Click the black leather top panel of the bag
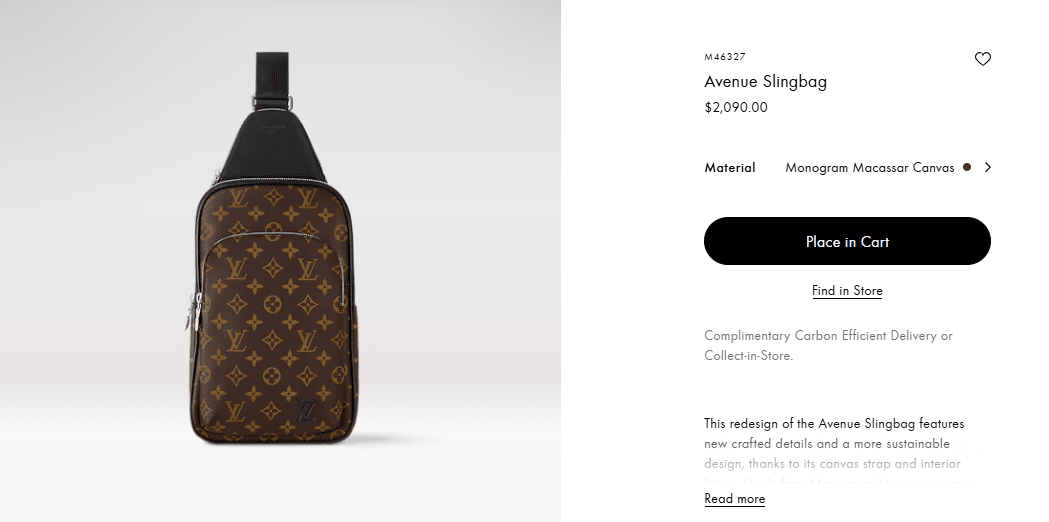The height and width of the screenshot is (522, 1049). [271, 147]
